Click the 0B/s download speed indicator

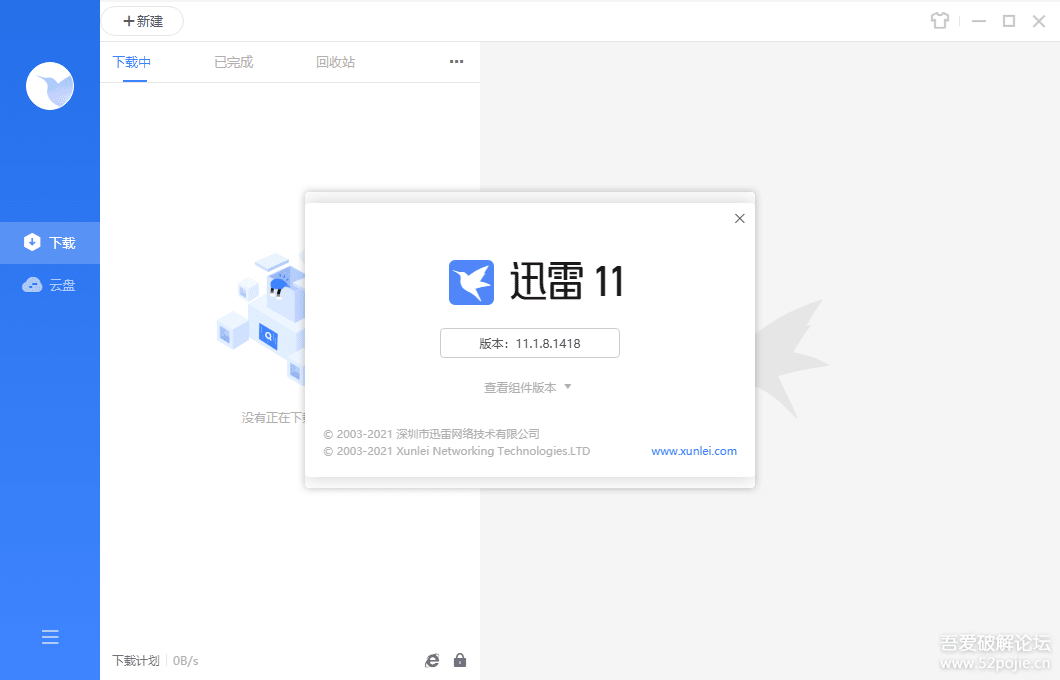[186, 661]
